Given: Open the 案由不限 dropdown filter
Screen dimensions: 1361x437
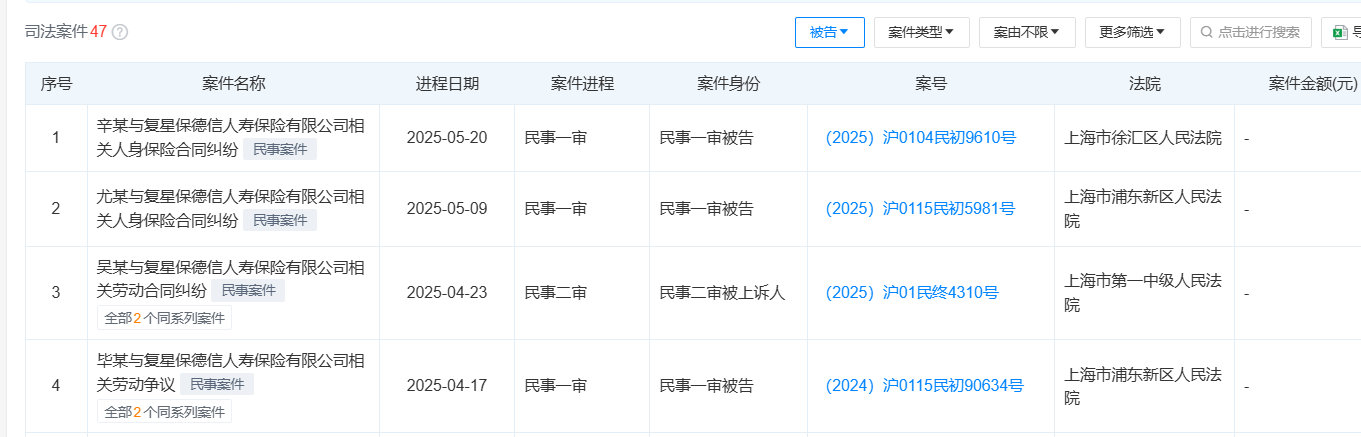Looking at the screenshot, I should click(1027, 32).
